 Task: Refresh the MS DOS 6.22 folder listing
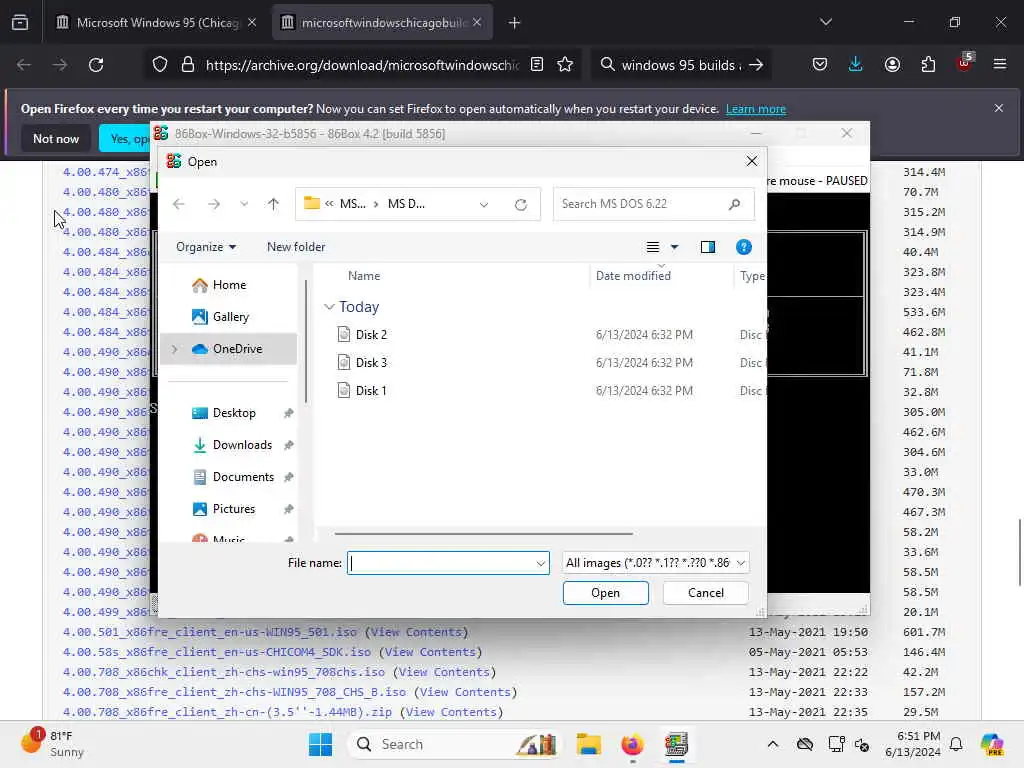520,204
